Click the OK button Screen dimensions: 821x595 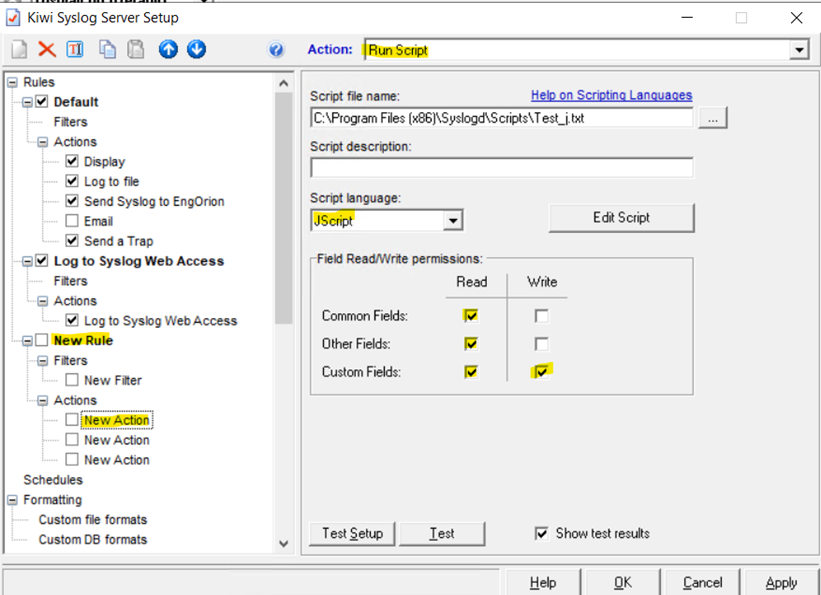pyautogui.click(x=623, y=582)
